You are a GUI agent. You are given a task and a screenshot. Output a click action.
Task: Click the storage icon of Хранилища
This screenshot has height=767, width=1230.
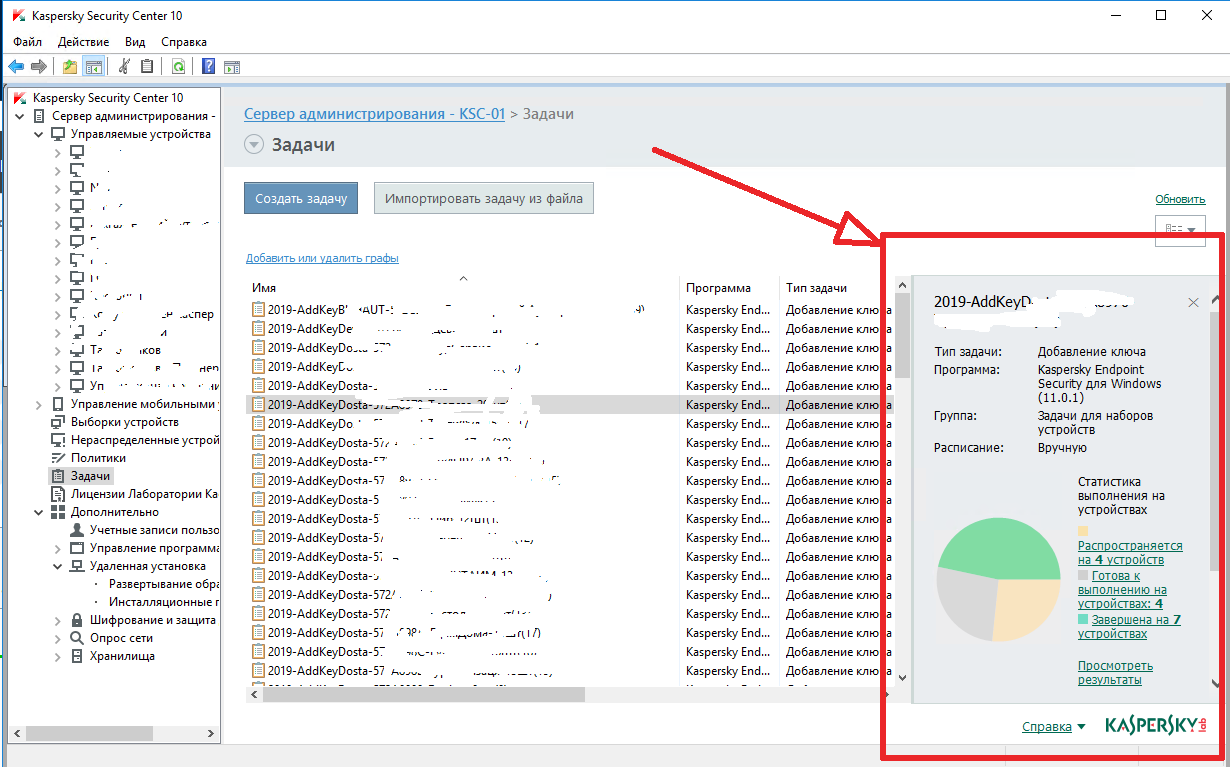click(77, 656)
